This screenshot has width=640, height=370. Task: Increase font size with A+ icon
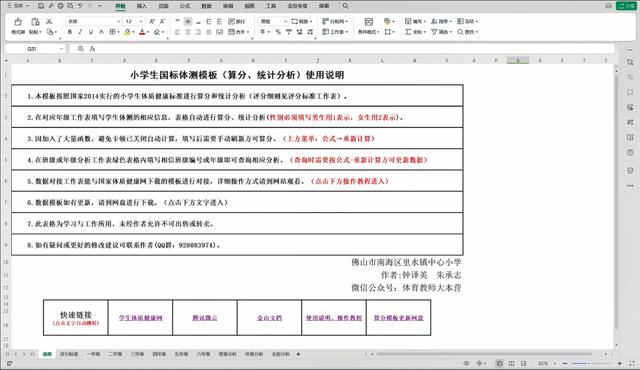[x=152, y=21]
